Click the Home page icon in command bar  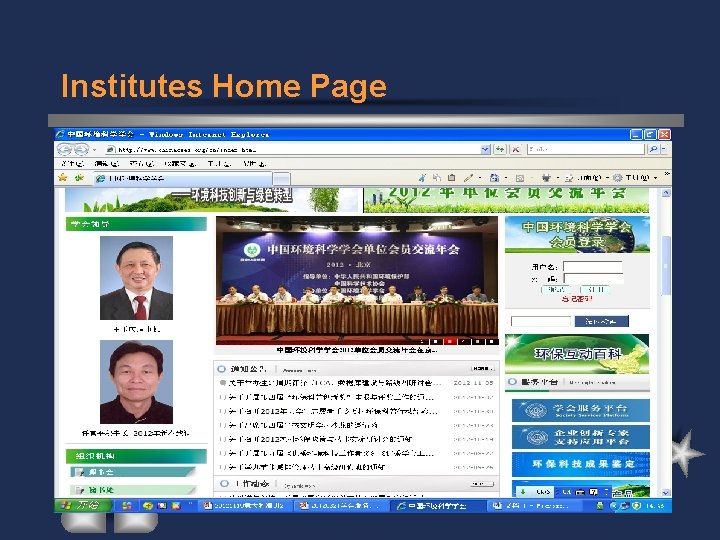(x=494, y=177)
